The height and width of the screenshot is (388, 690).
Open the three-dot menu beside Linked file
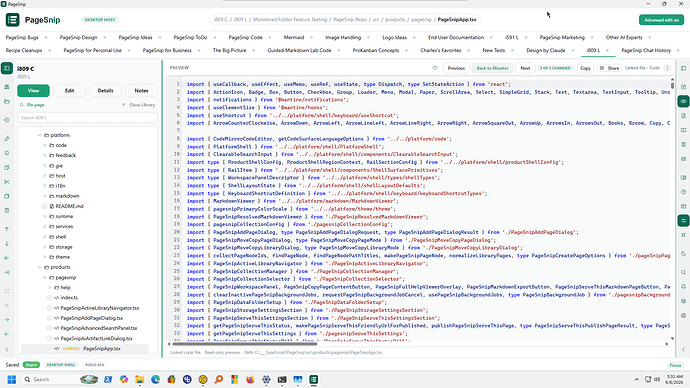coord(668,68)
